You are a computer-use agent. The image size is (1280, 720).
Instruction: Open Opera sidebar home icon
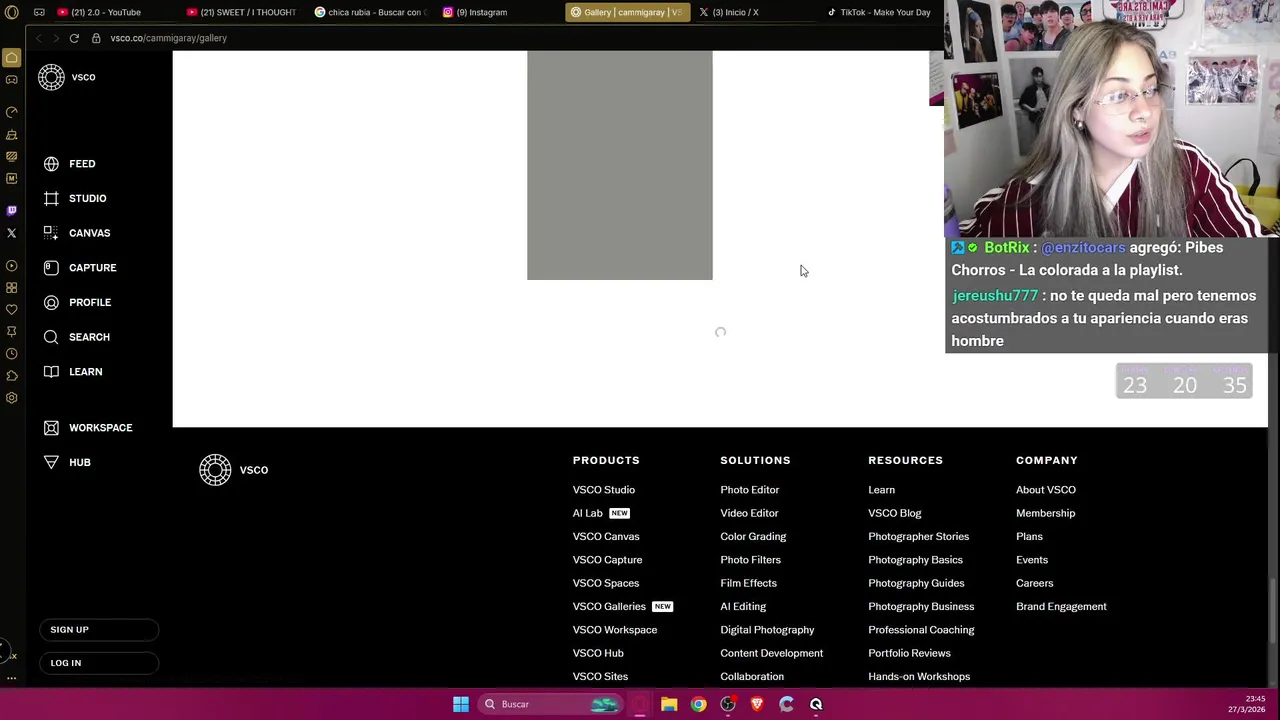[11, 58]
